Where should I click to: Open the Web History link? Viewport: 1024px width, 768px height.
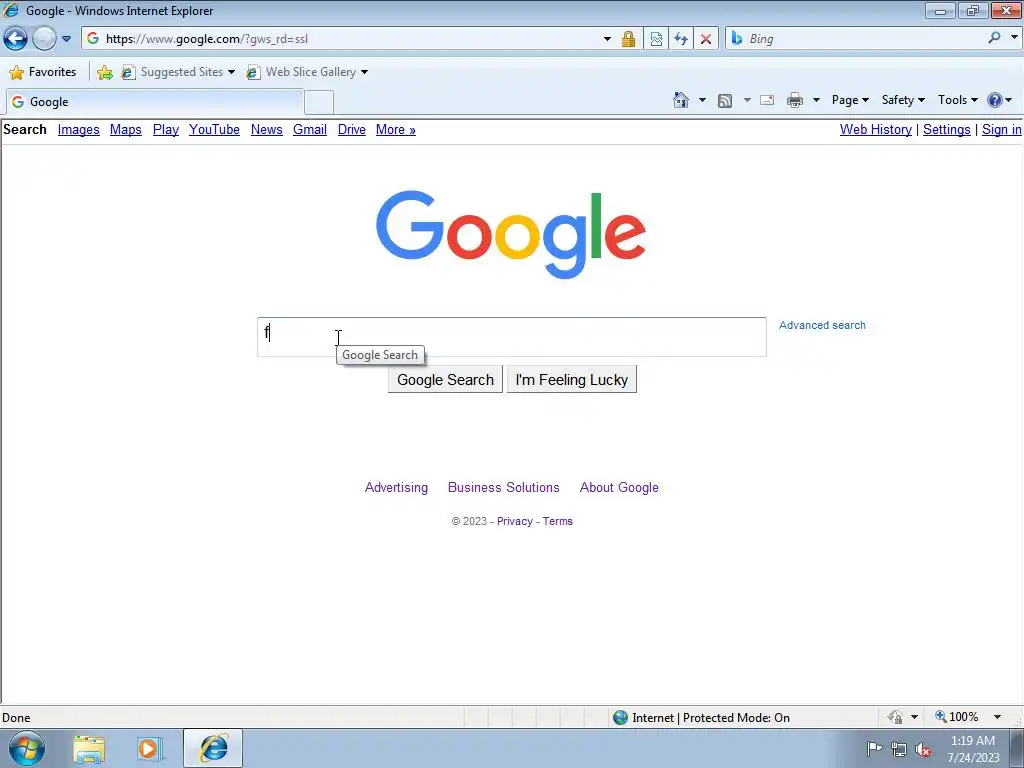pos(876,129)
